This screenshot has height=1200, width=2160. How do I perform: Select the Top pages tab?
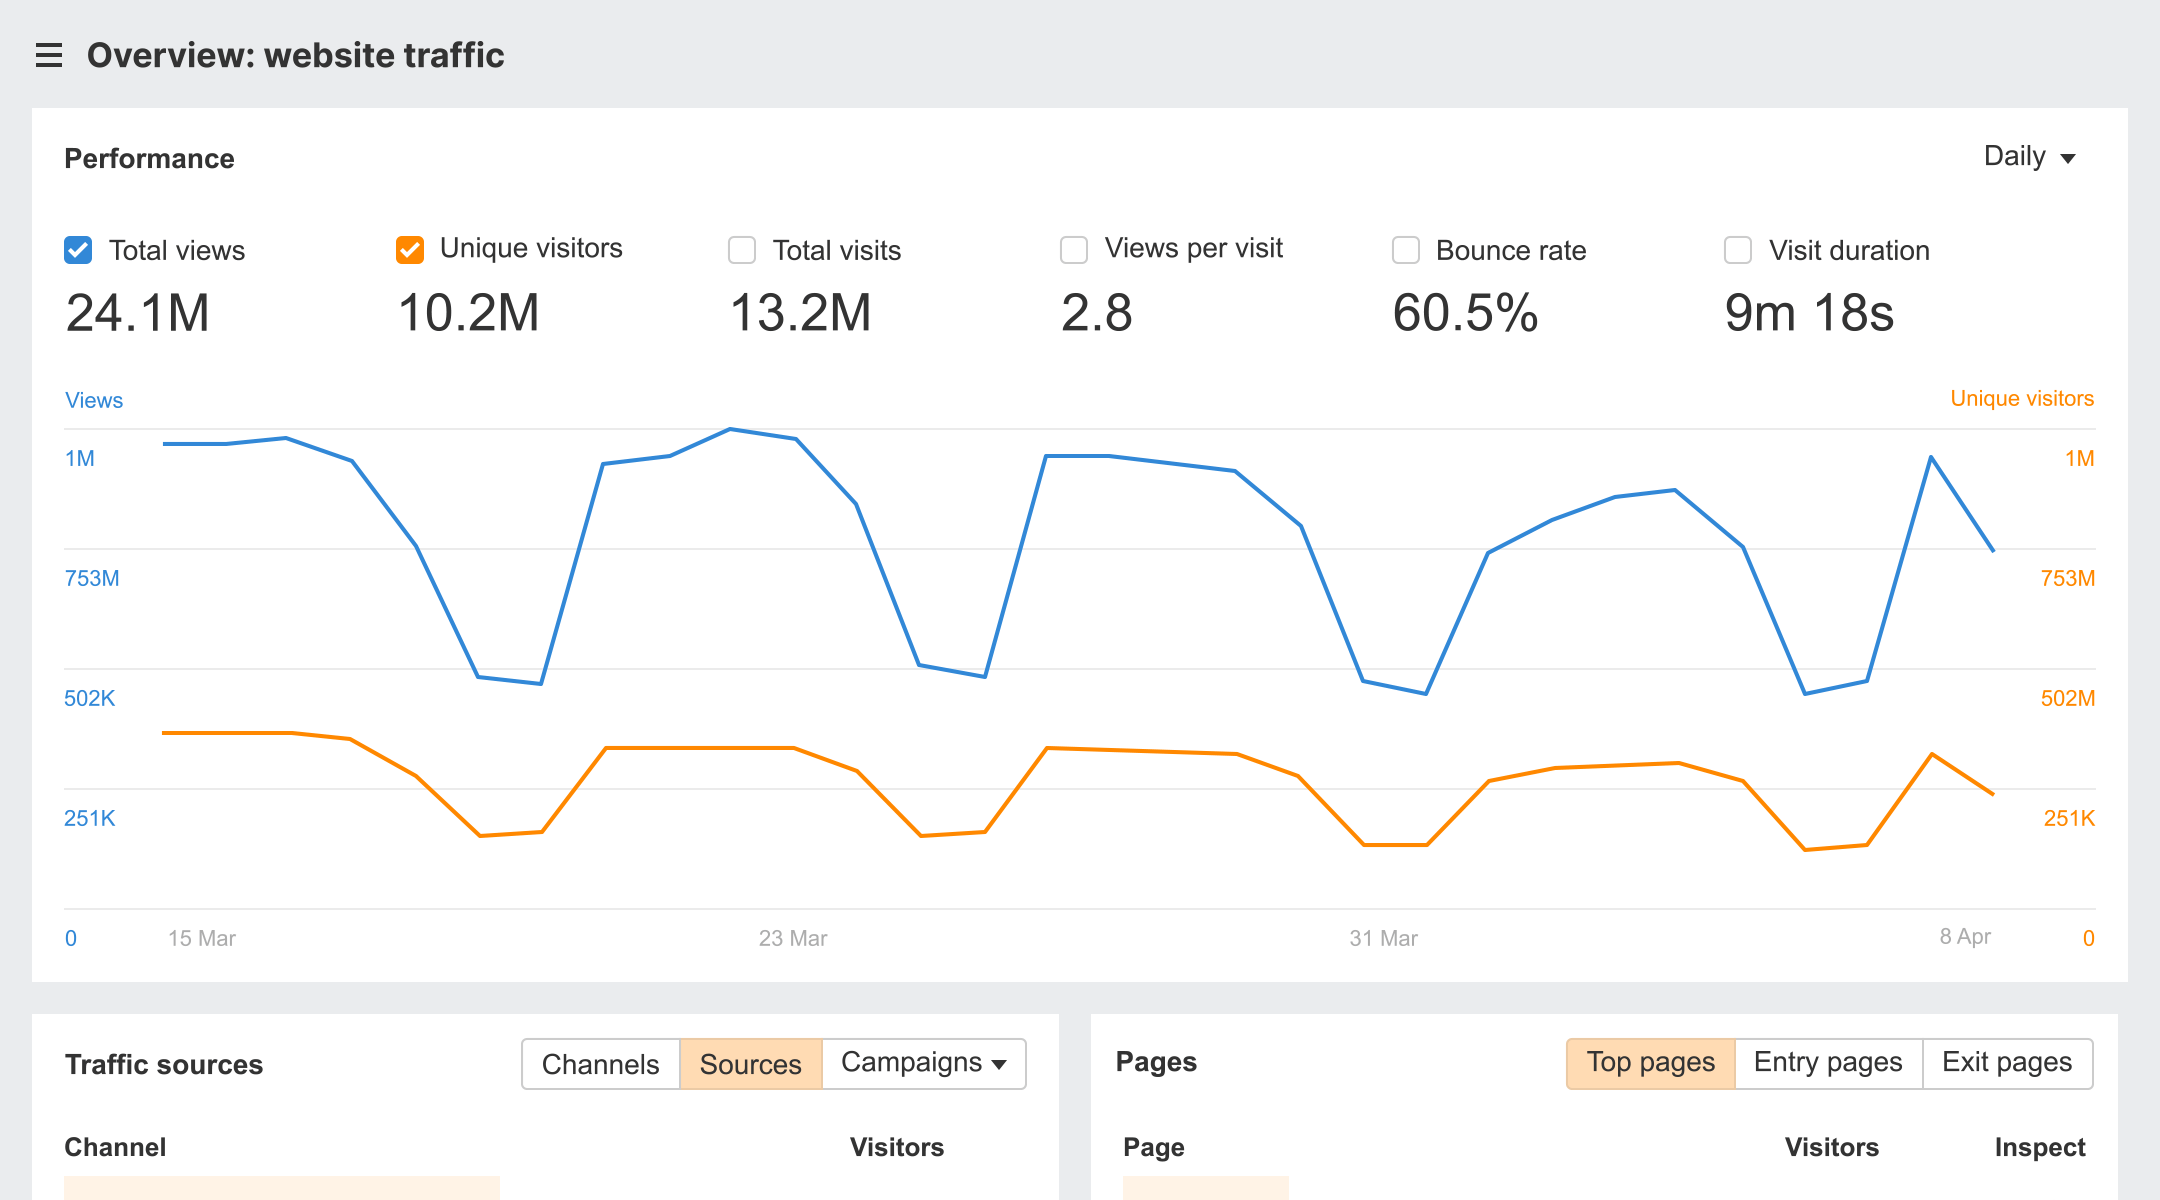pos(1651,1062)
